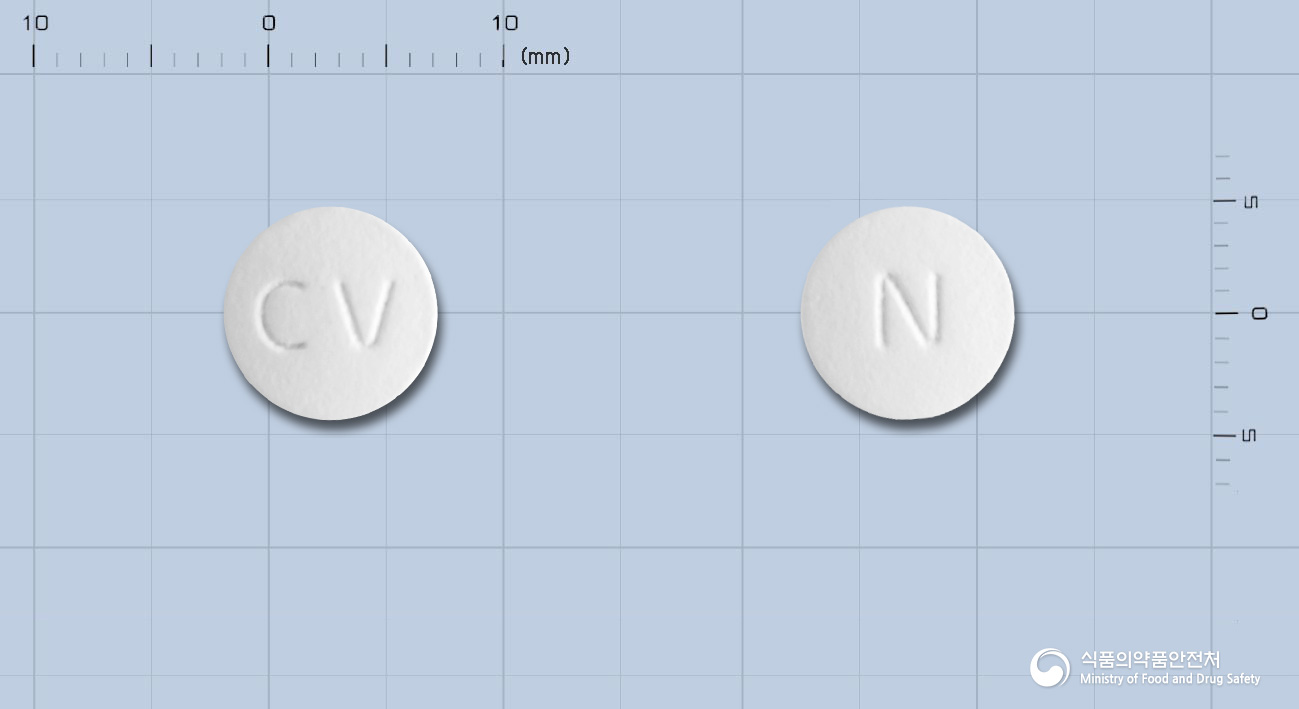Click the Korean text 식품의약품안전처
Image resolution: width=1299 pixels, height=709 pixels.
[1150, 659]
